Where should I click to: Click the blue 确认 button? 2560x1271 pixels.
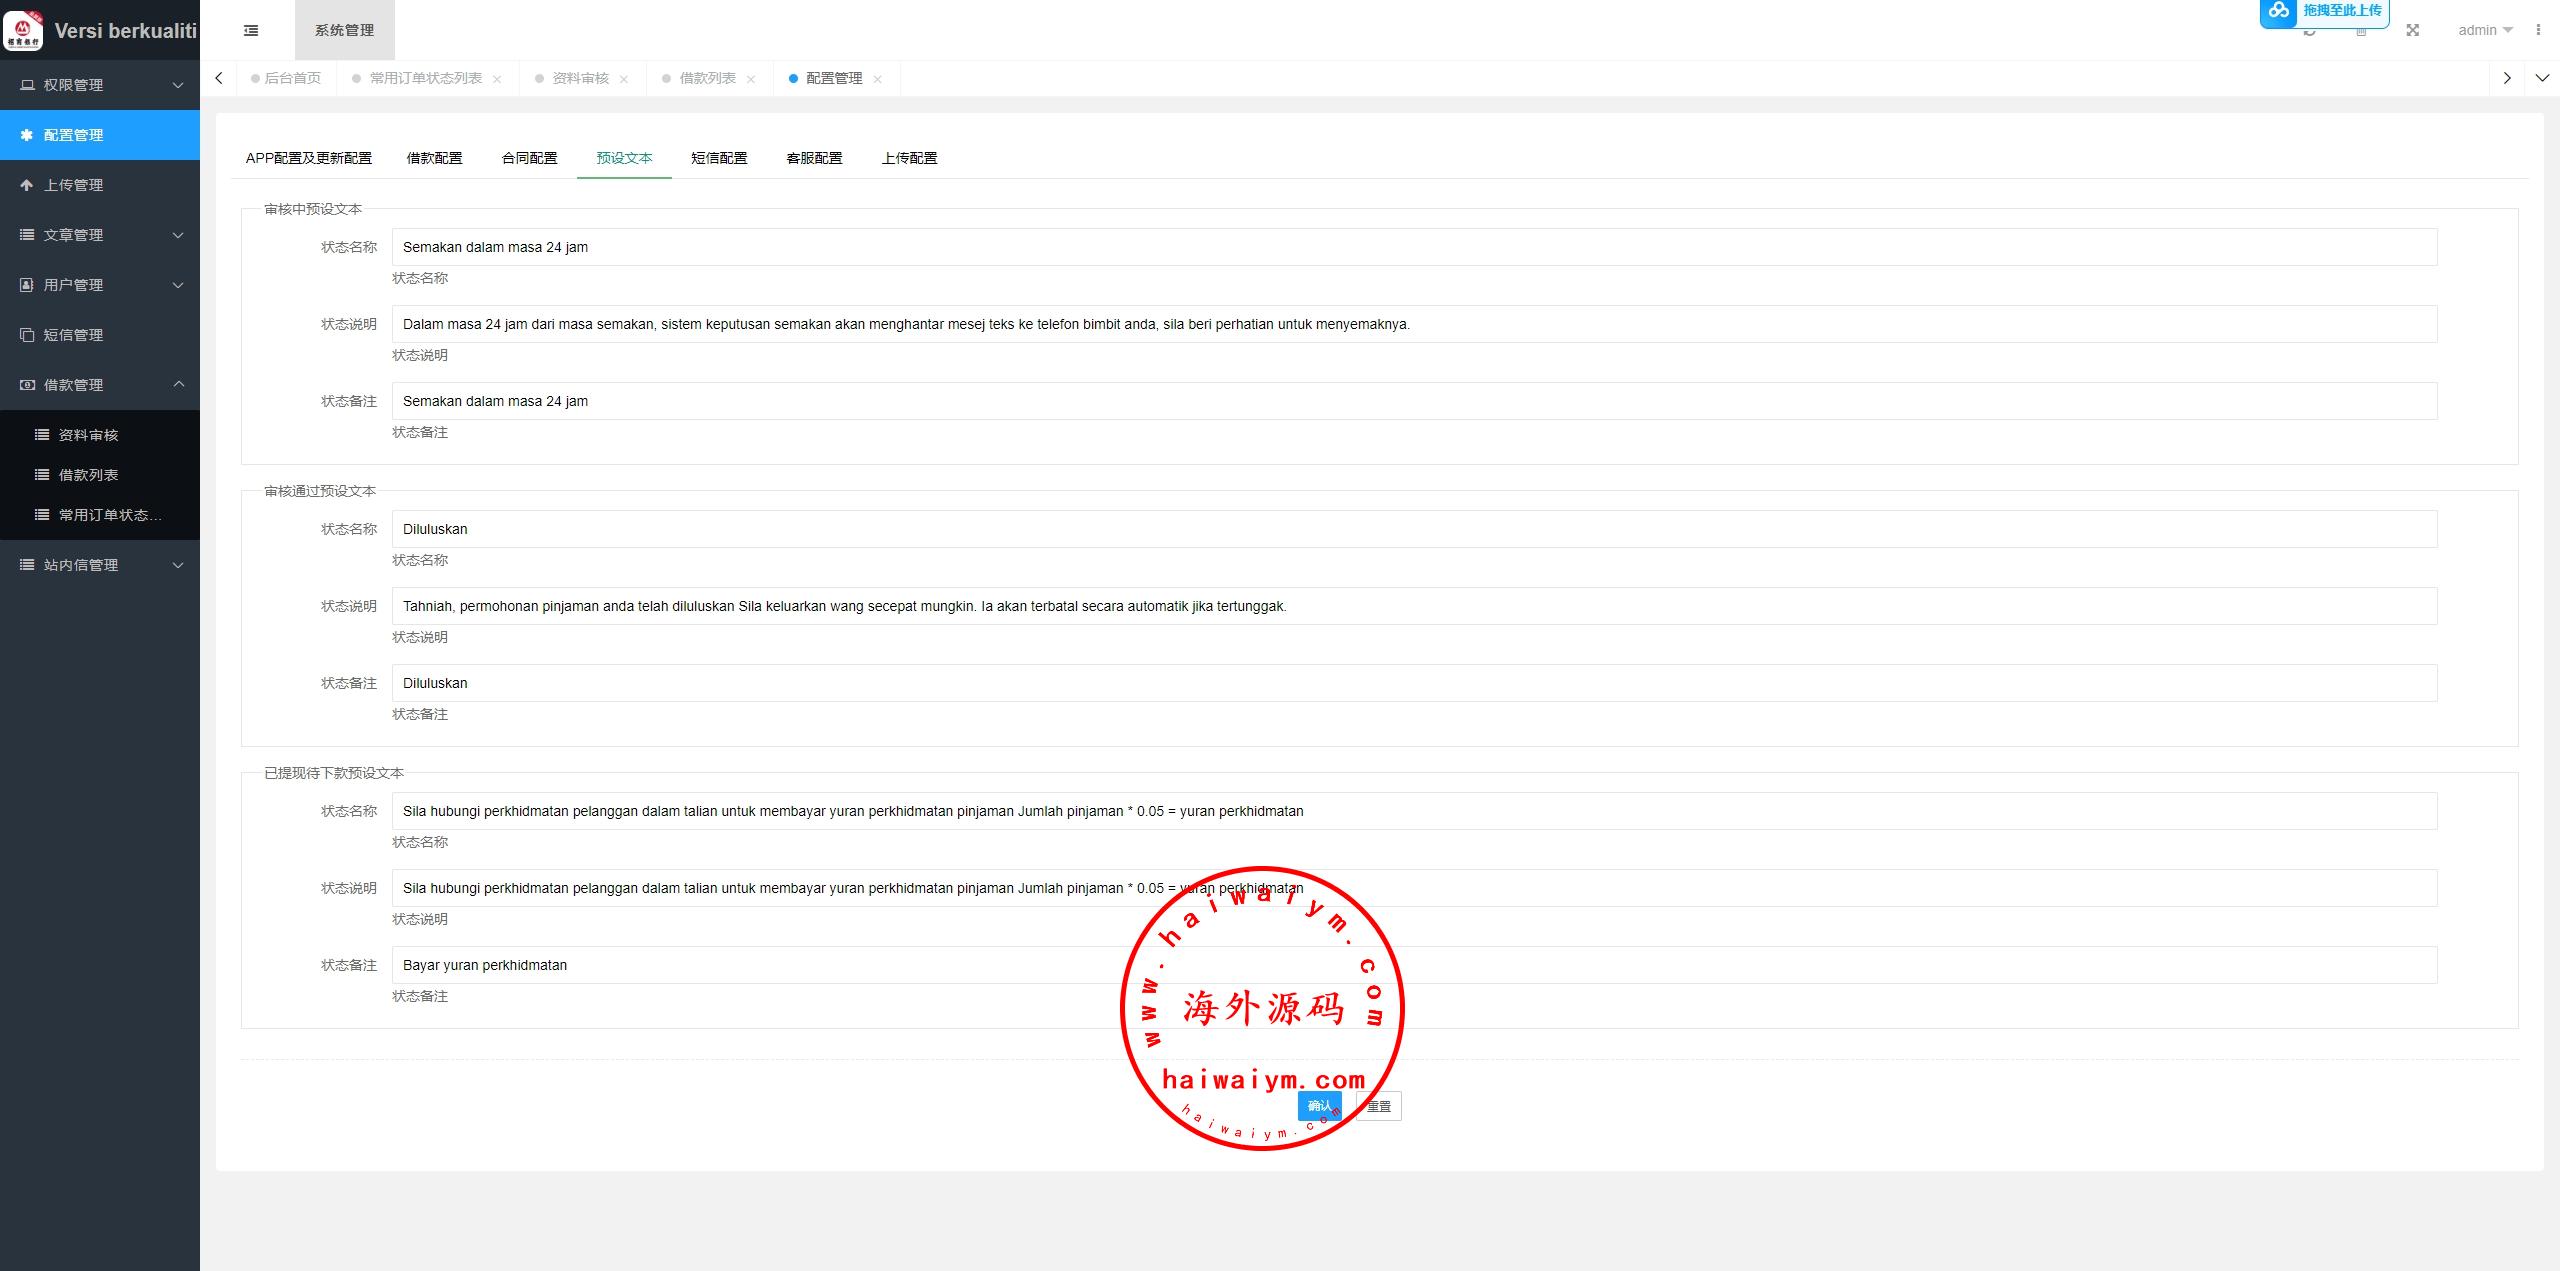(x=1319, y=1106)
